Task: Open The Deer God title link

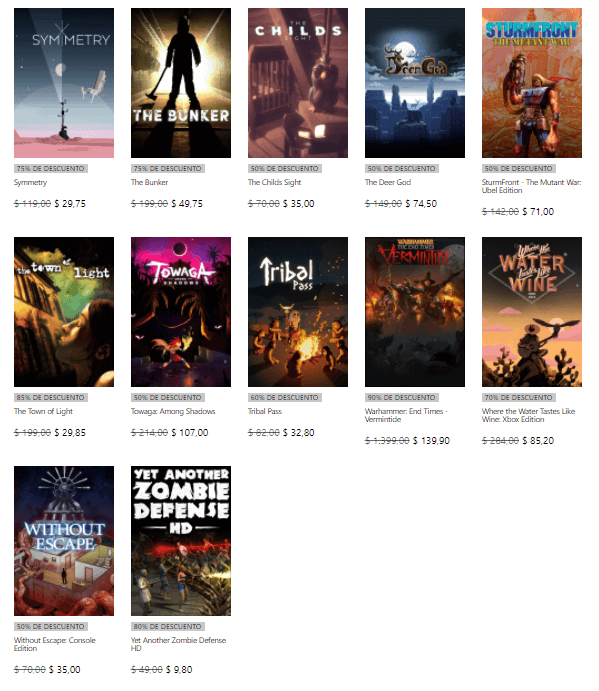Action: pos(388,182)
